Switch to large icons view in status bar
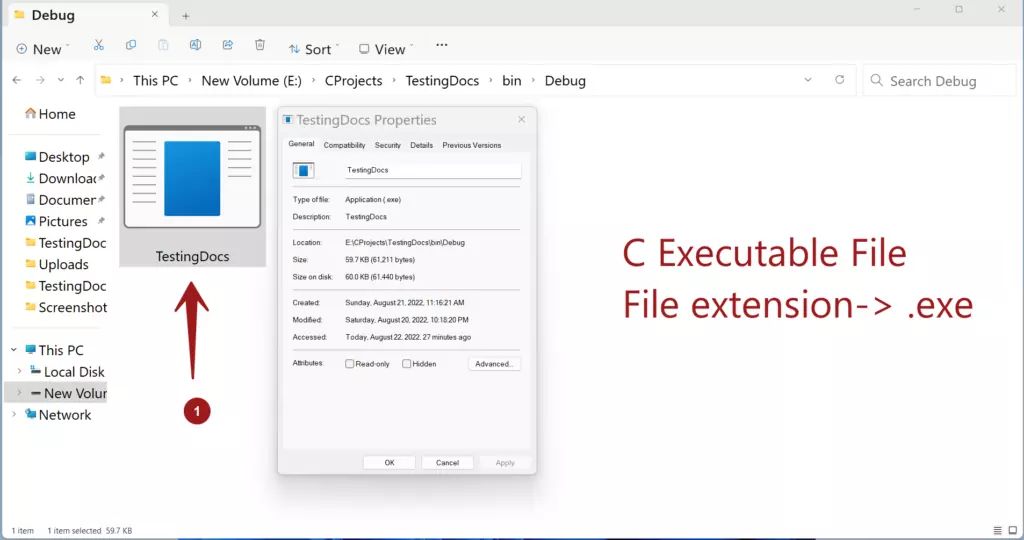 1012,530
